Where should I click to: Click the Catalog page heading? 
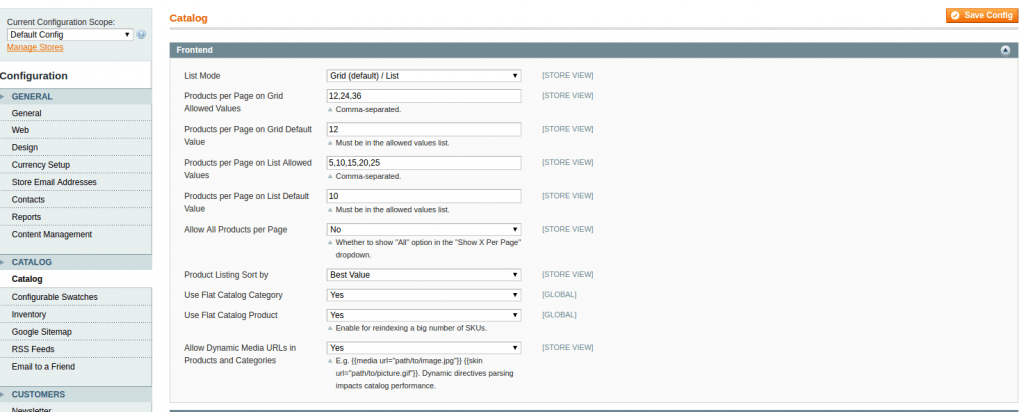[188, 18]
